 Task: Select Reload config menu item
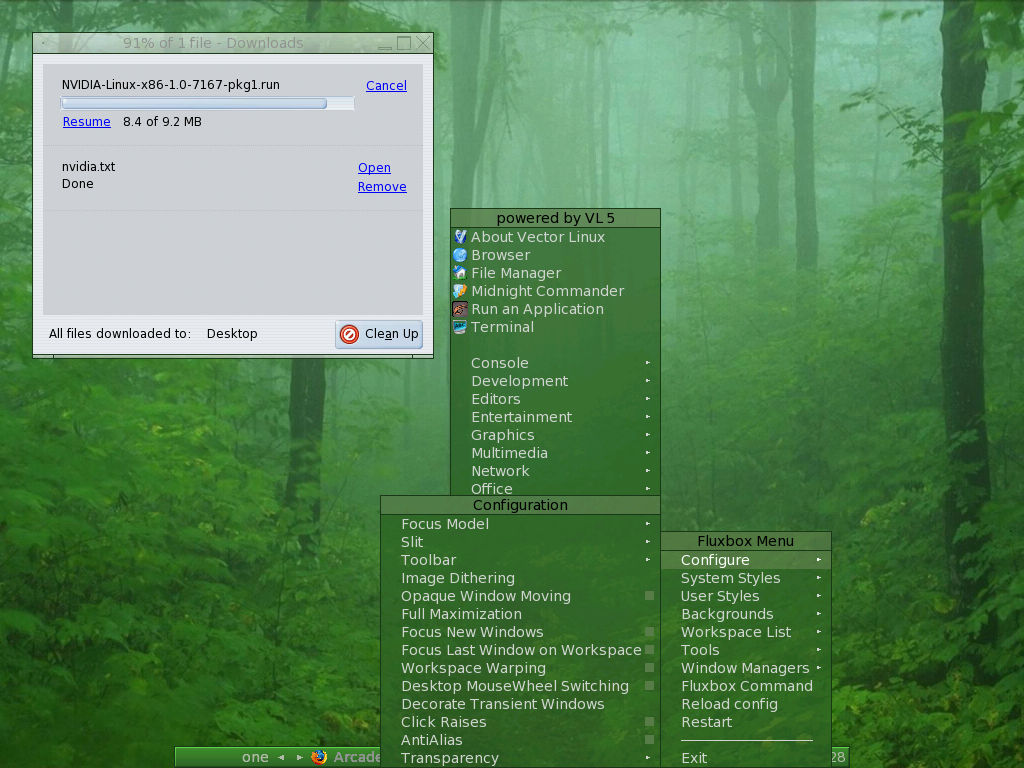(746, 704)
